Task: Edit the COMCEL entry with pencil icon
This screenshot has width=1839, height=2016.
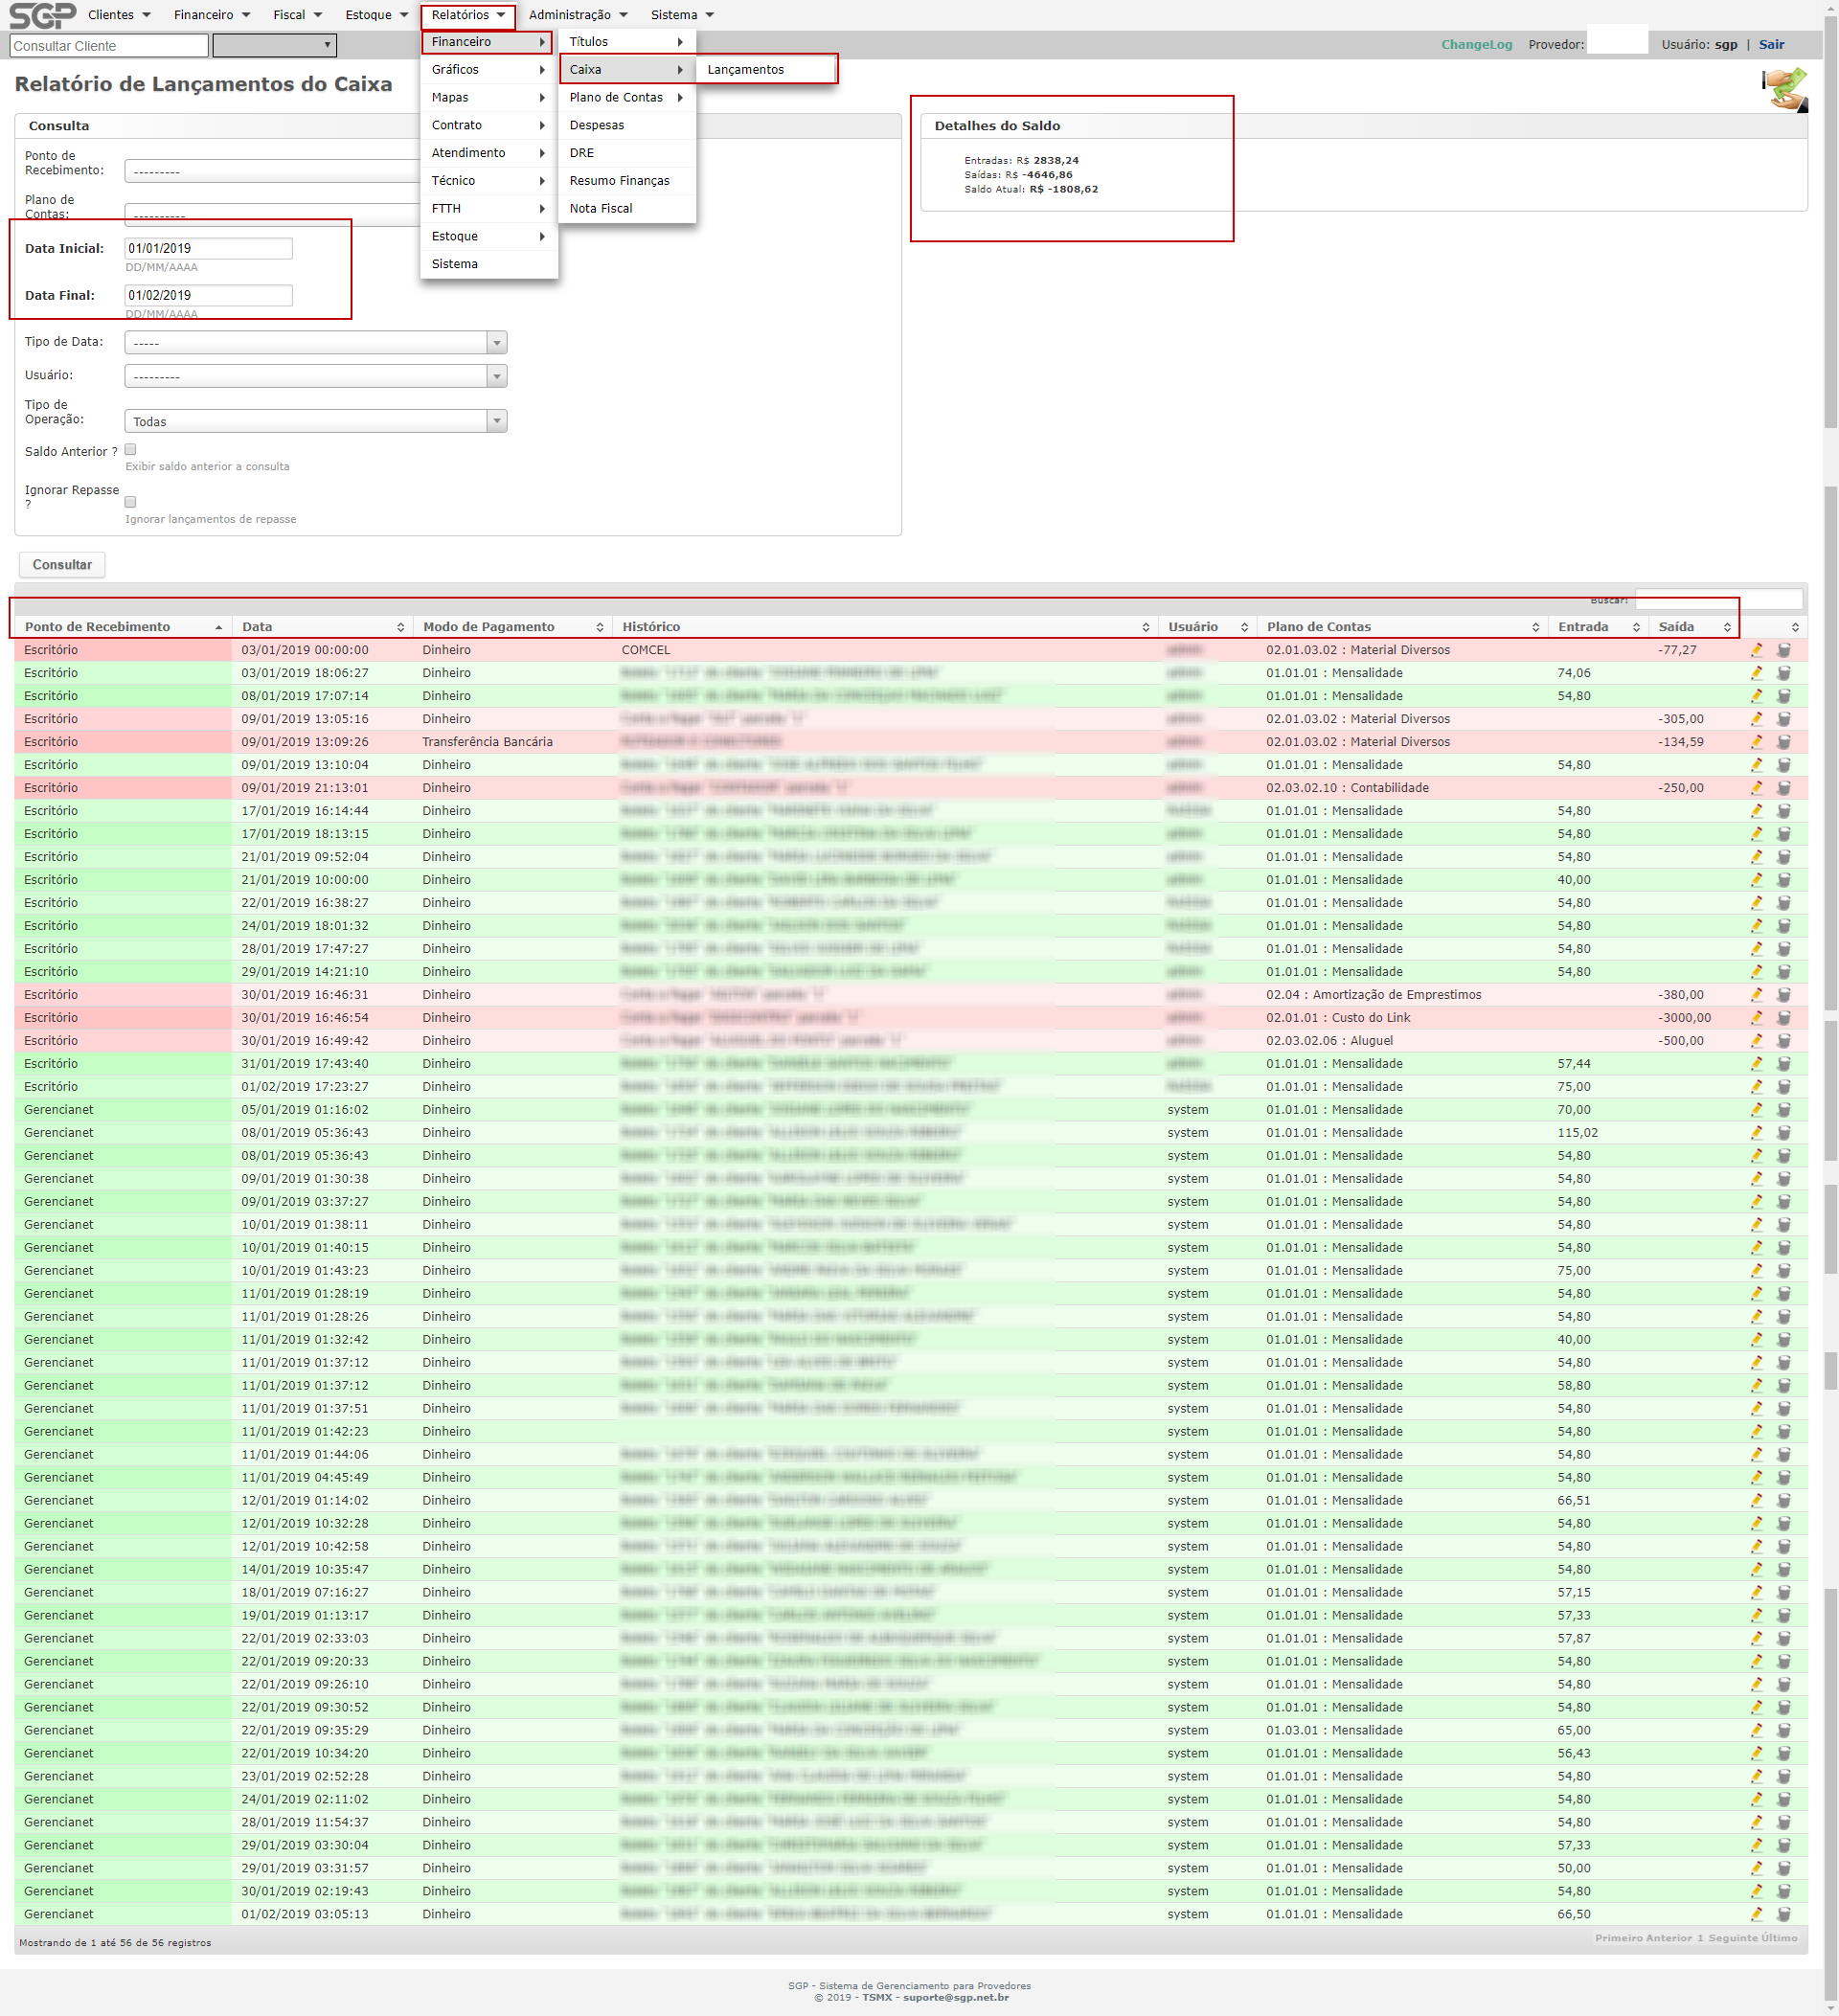Action: pos(1756,650)
